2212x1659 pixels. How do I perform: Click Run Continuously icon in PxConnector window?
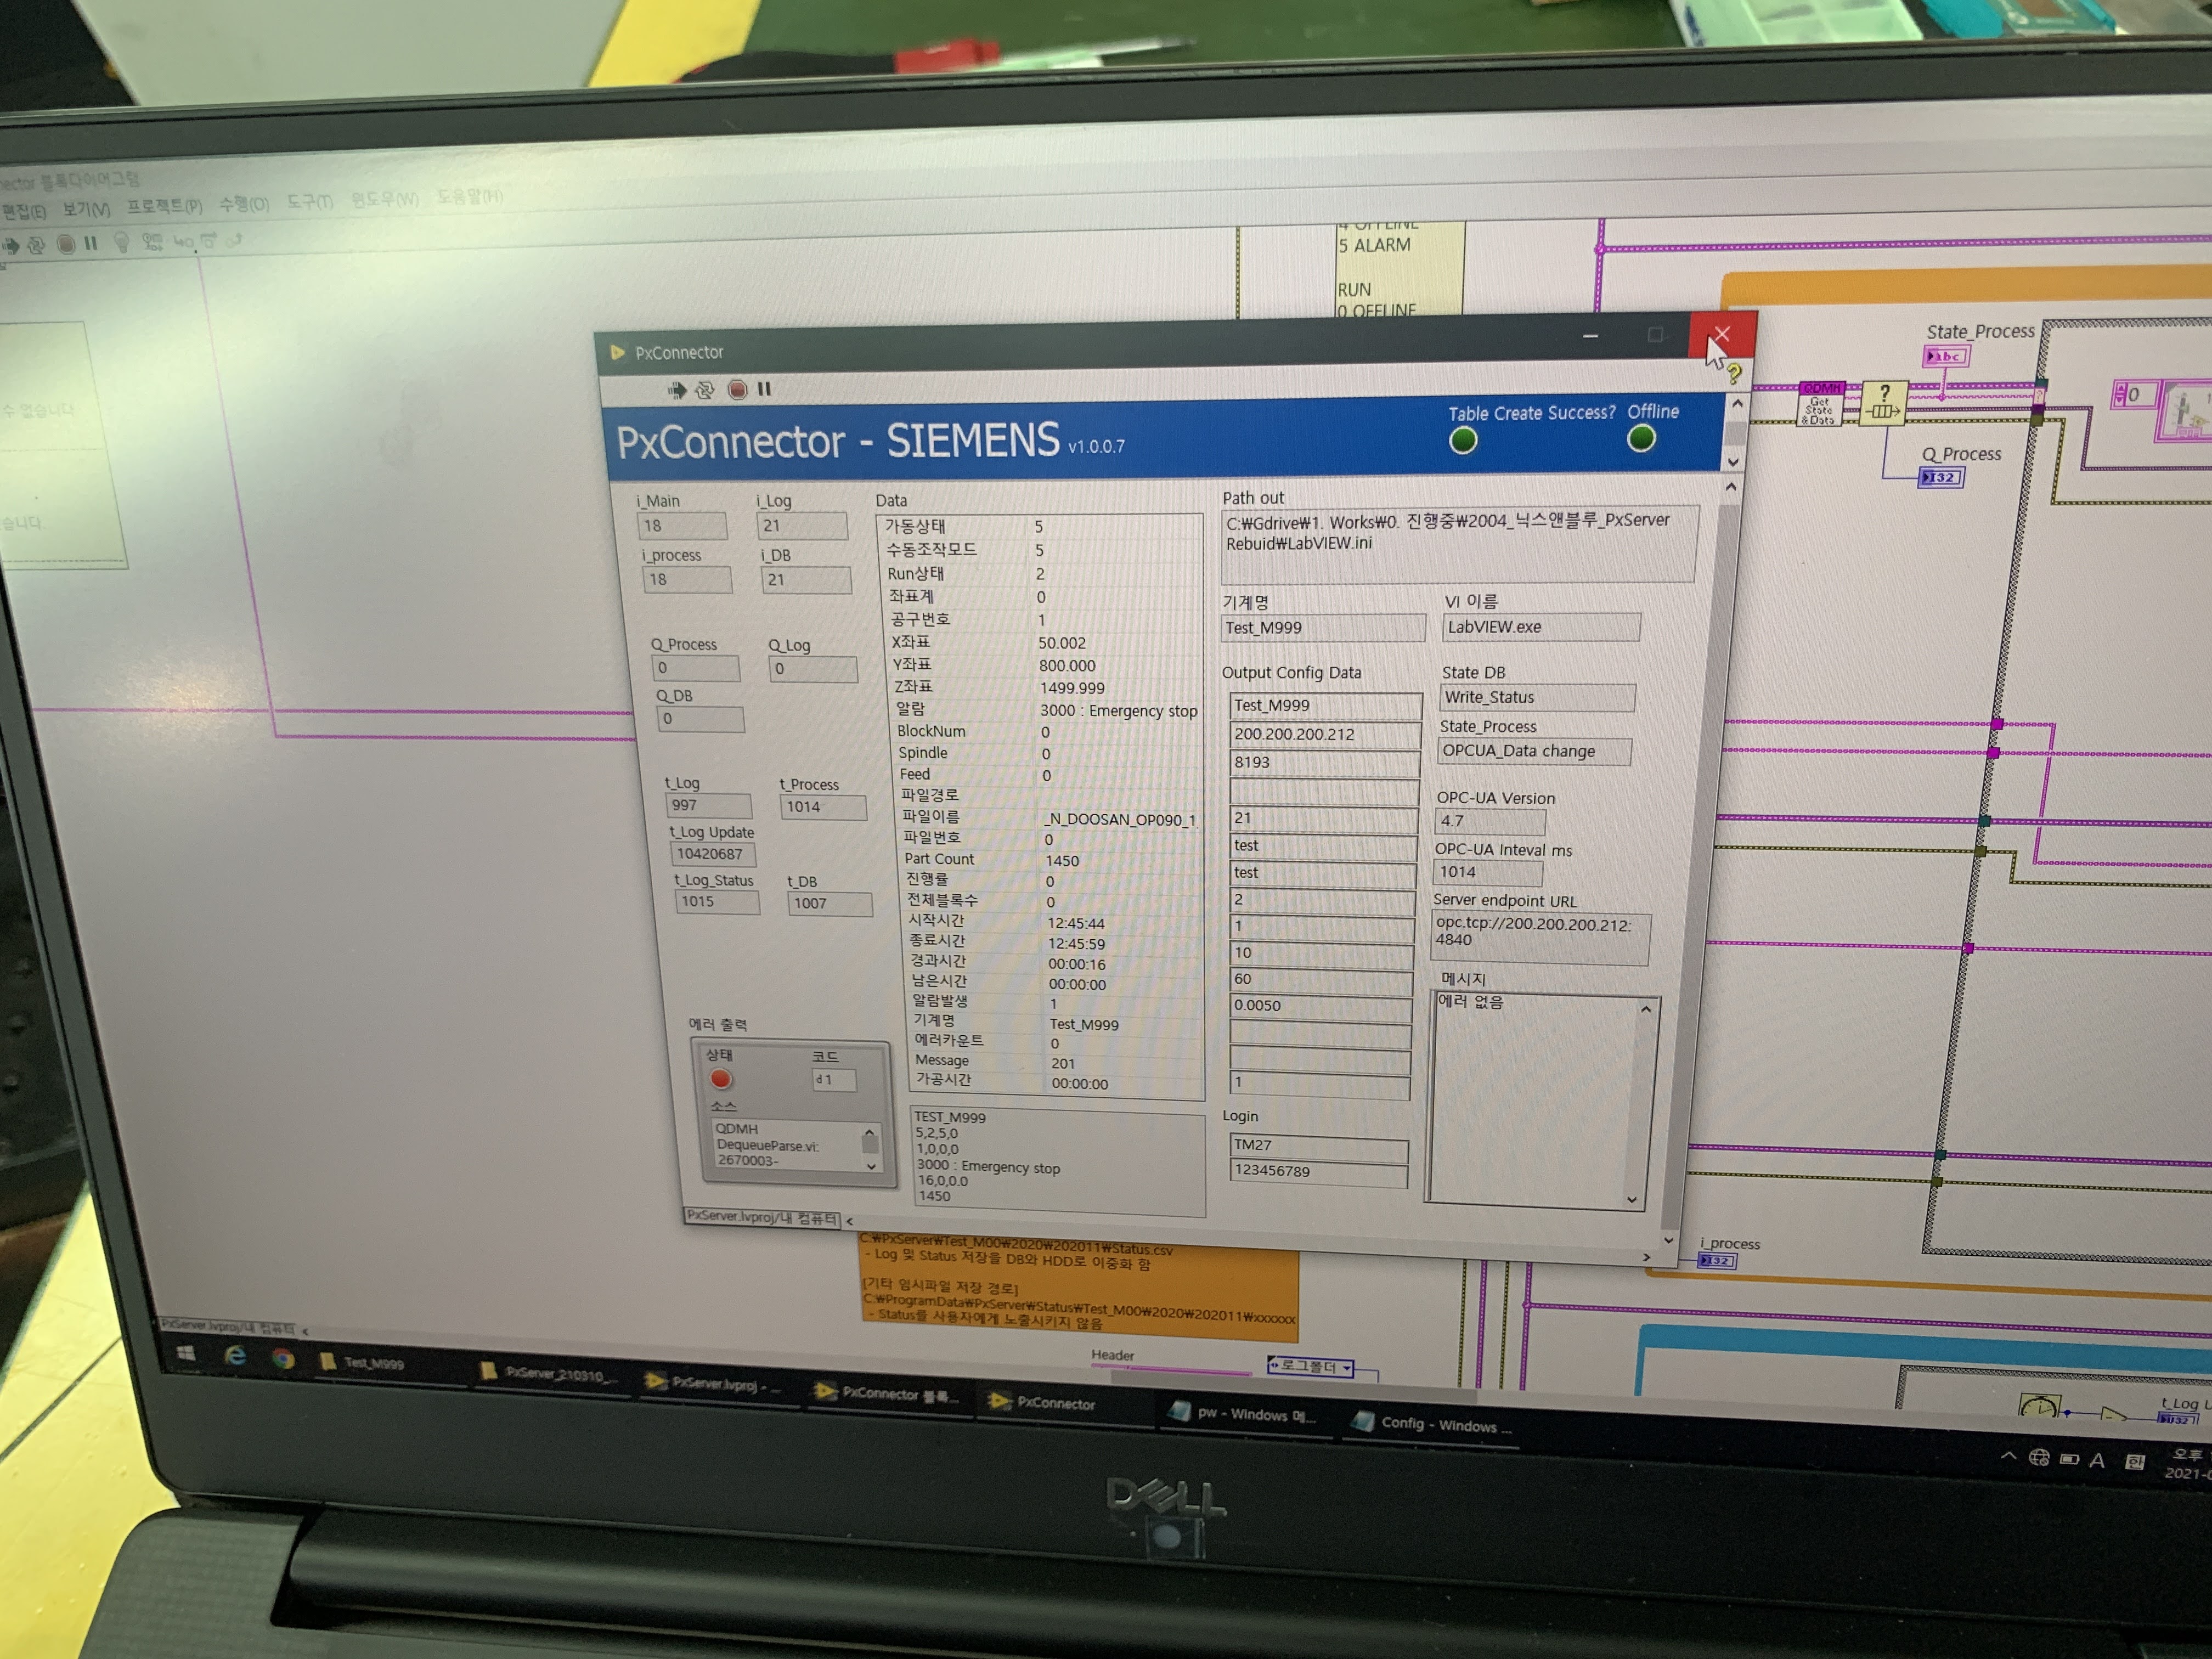click(705, 390)
